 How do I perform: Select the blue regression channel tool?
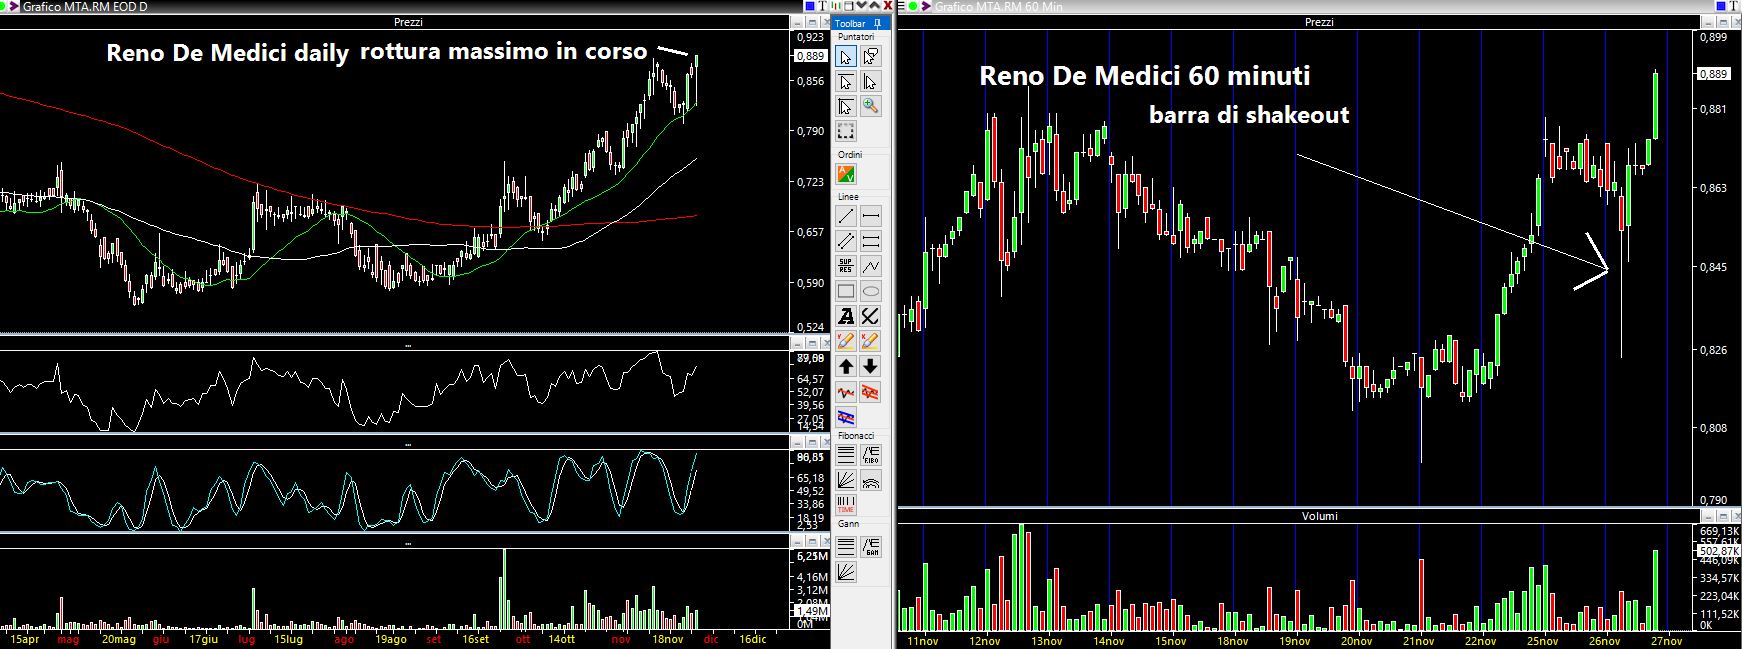[x=846, y=416]
